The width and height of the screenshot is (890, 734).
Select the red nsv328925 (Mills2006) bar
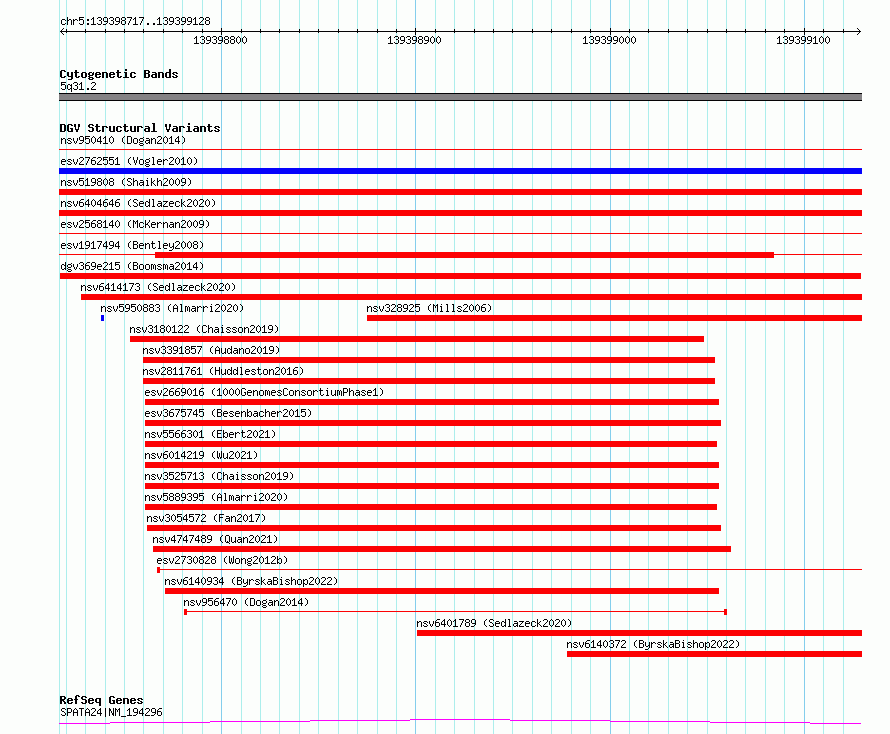pyautogui.click(x=615, y=318)
